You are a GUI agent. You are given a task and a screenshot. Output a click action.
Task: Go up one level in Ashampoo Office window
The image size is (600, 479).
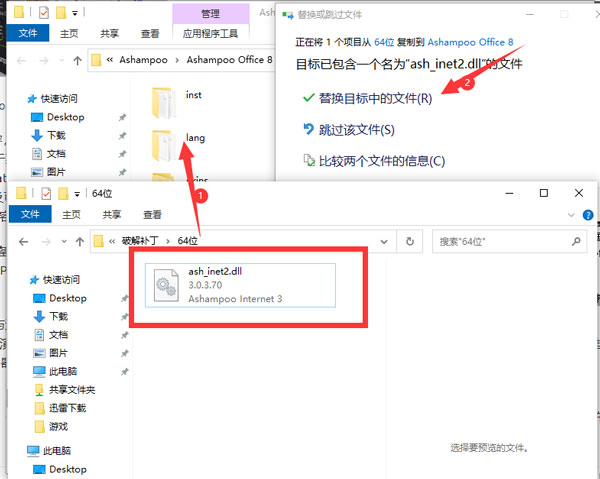(x=77, y=60)
